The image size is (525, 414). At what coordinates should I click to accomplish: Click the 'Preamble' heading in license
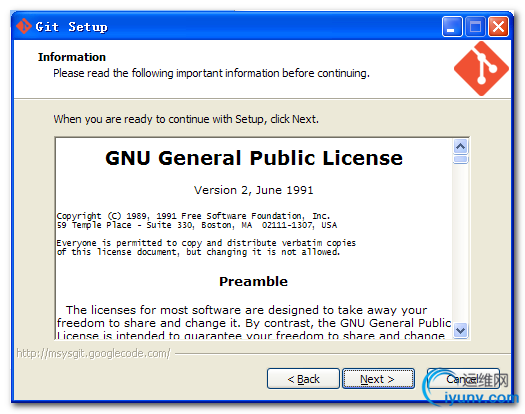pos(253,281)
